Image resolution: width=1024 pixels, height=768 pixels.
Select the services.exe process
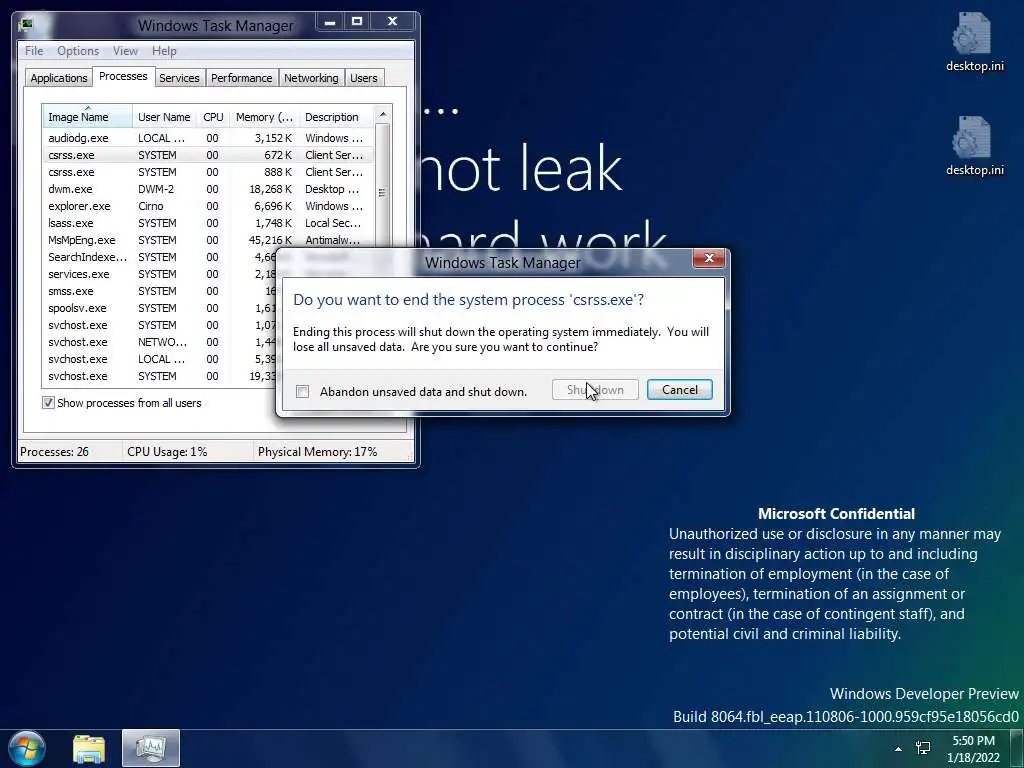159,274
